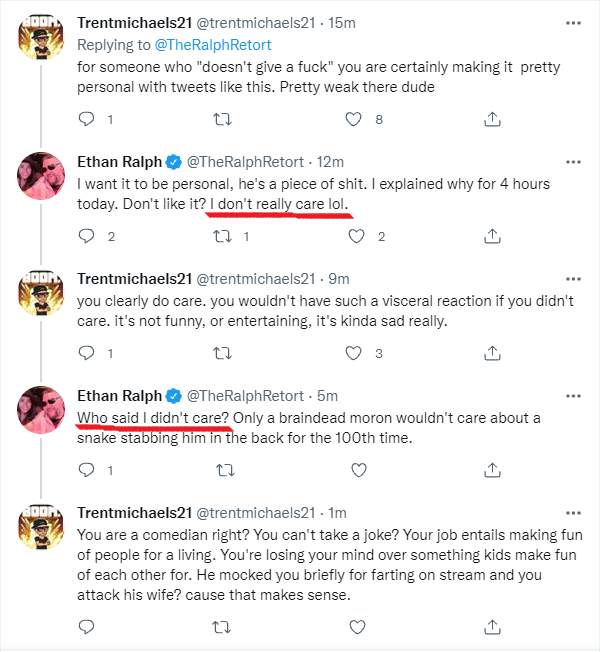Open Trentmichaels21's avatar on the 1m tweet
Screen dimensions: 600x652
[41, 526]
